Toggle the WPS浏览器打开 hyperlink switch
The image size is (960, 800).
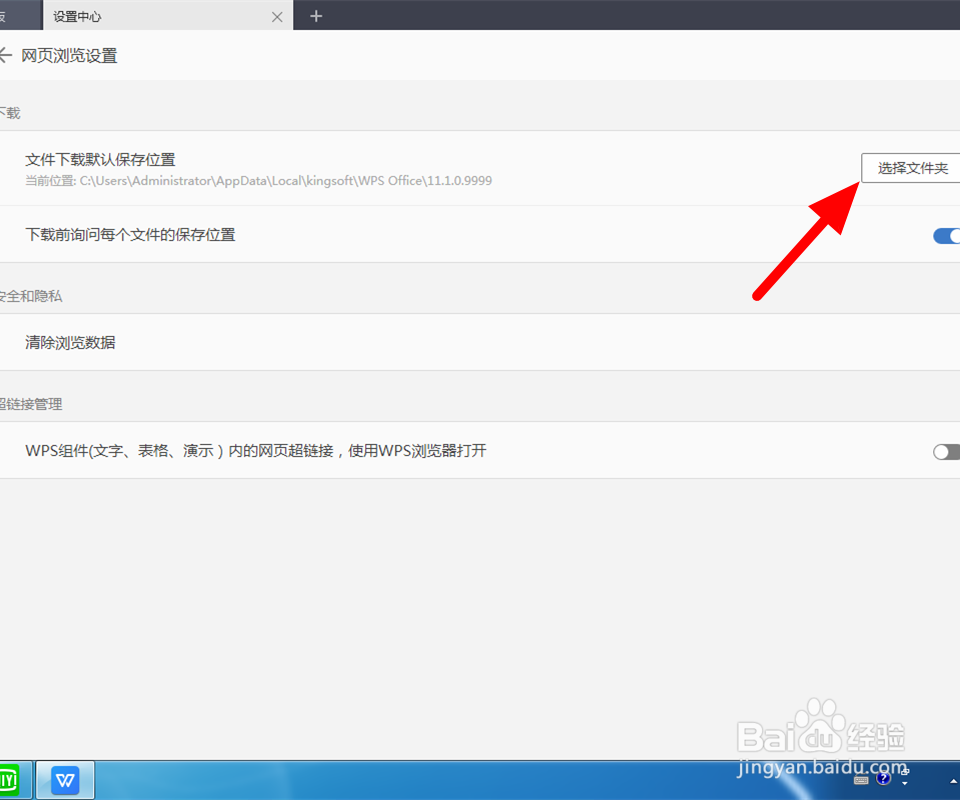point(947,452)
